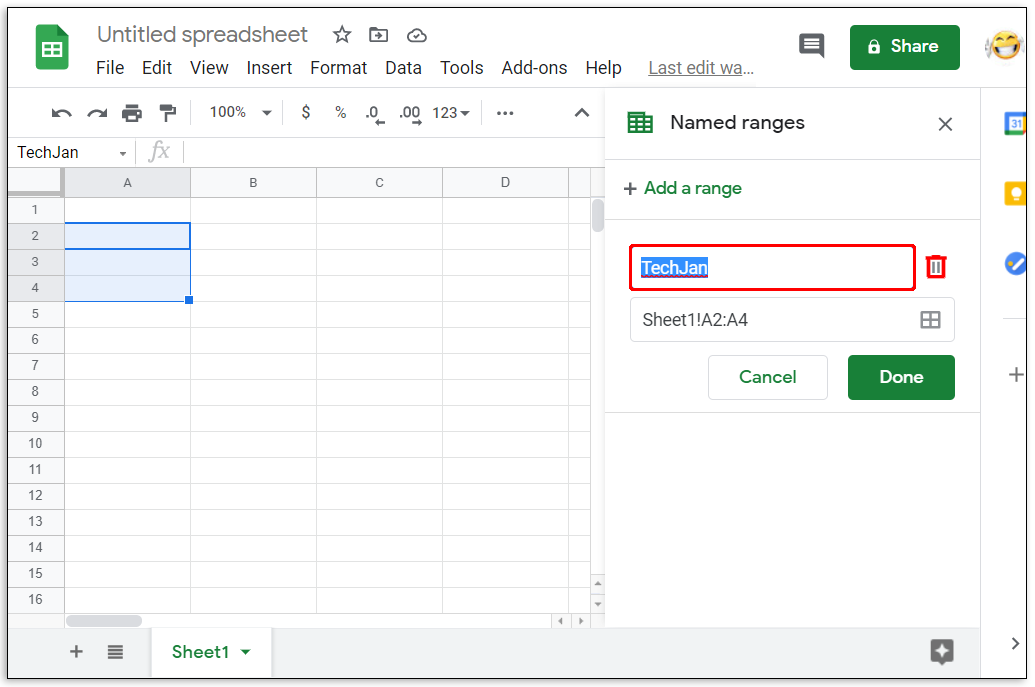Open the Format menu
This screenshot has width=1035, height=687.
[338, 68]
